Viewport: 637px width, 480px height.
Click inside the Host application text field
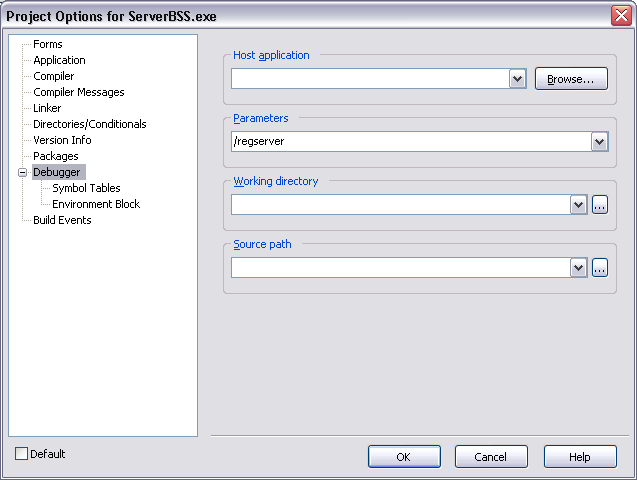click(x=369, y=79)
